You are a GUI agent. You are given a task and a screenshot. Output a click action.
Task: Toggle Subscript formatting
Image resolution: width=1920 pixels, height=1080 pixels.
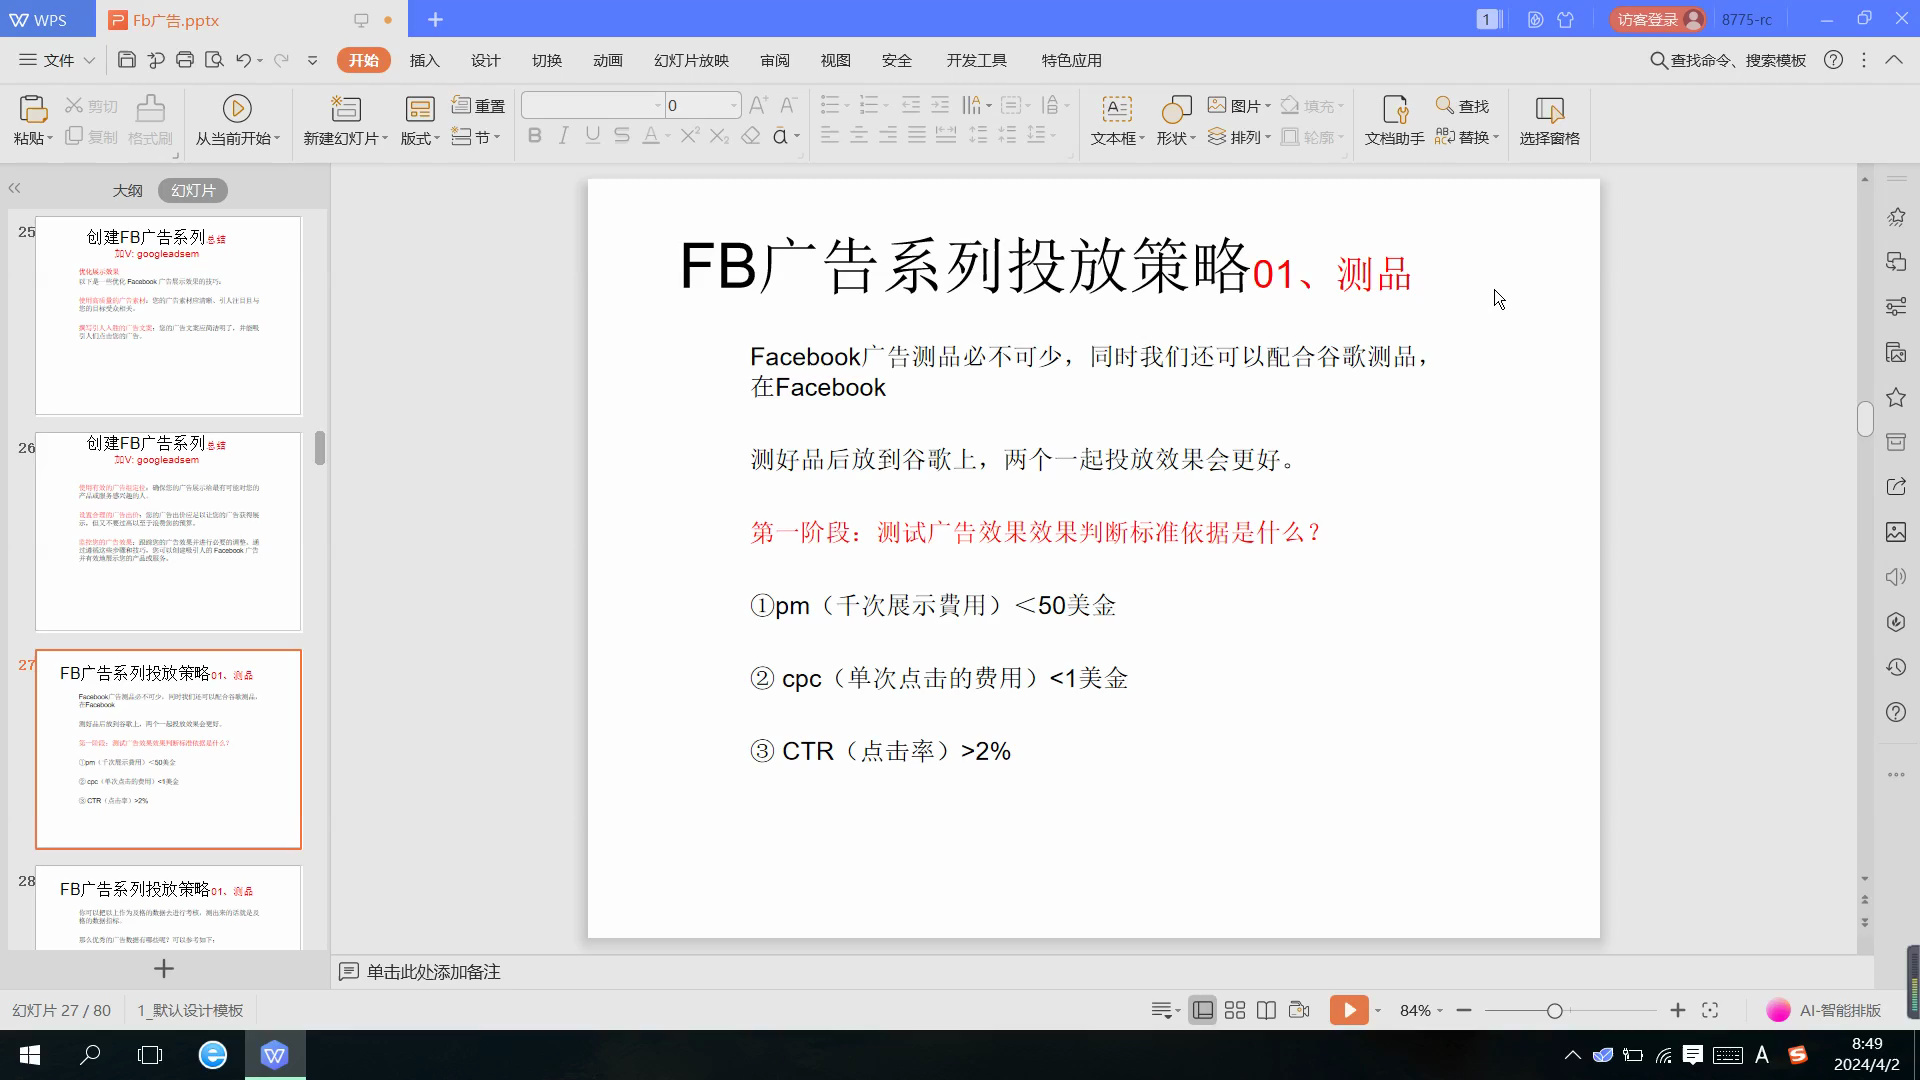pos(719,136)
